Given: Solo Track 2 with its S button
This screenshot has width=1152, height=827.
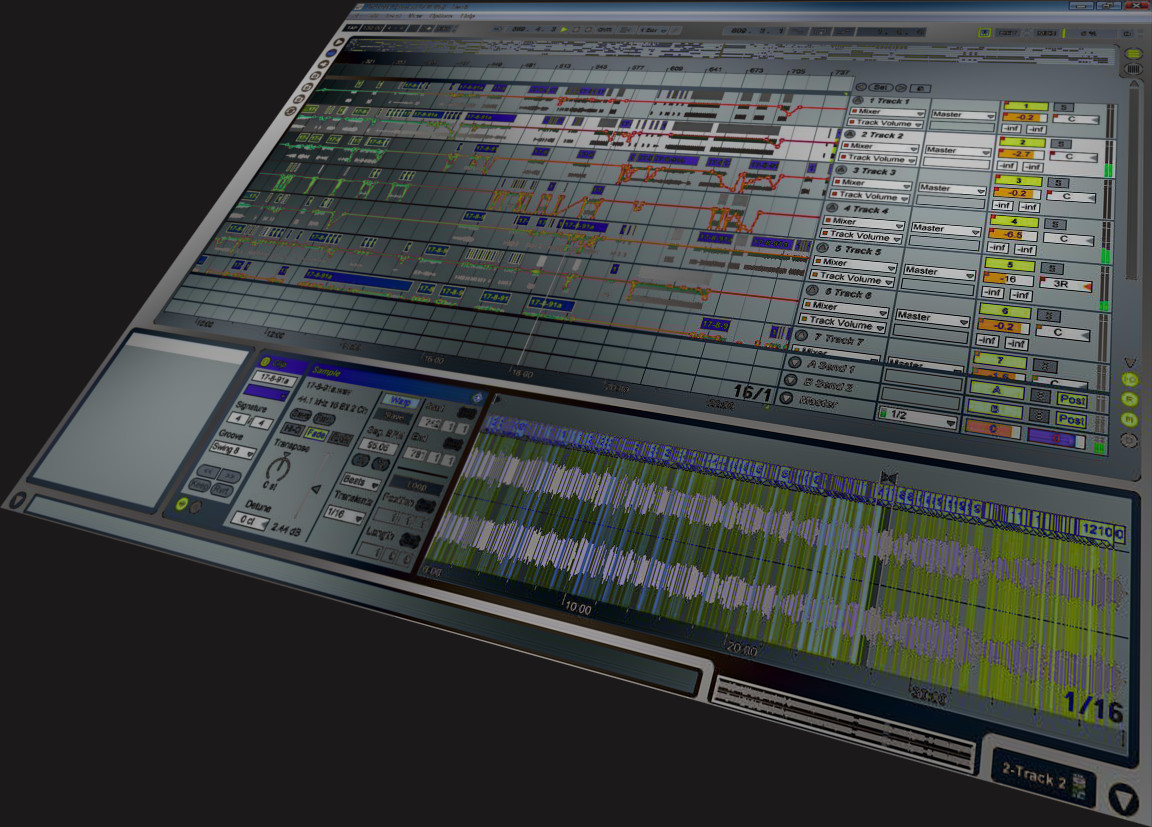Looking at the screenshot, I should [1060, 143].
